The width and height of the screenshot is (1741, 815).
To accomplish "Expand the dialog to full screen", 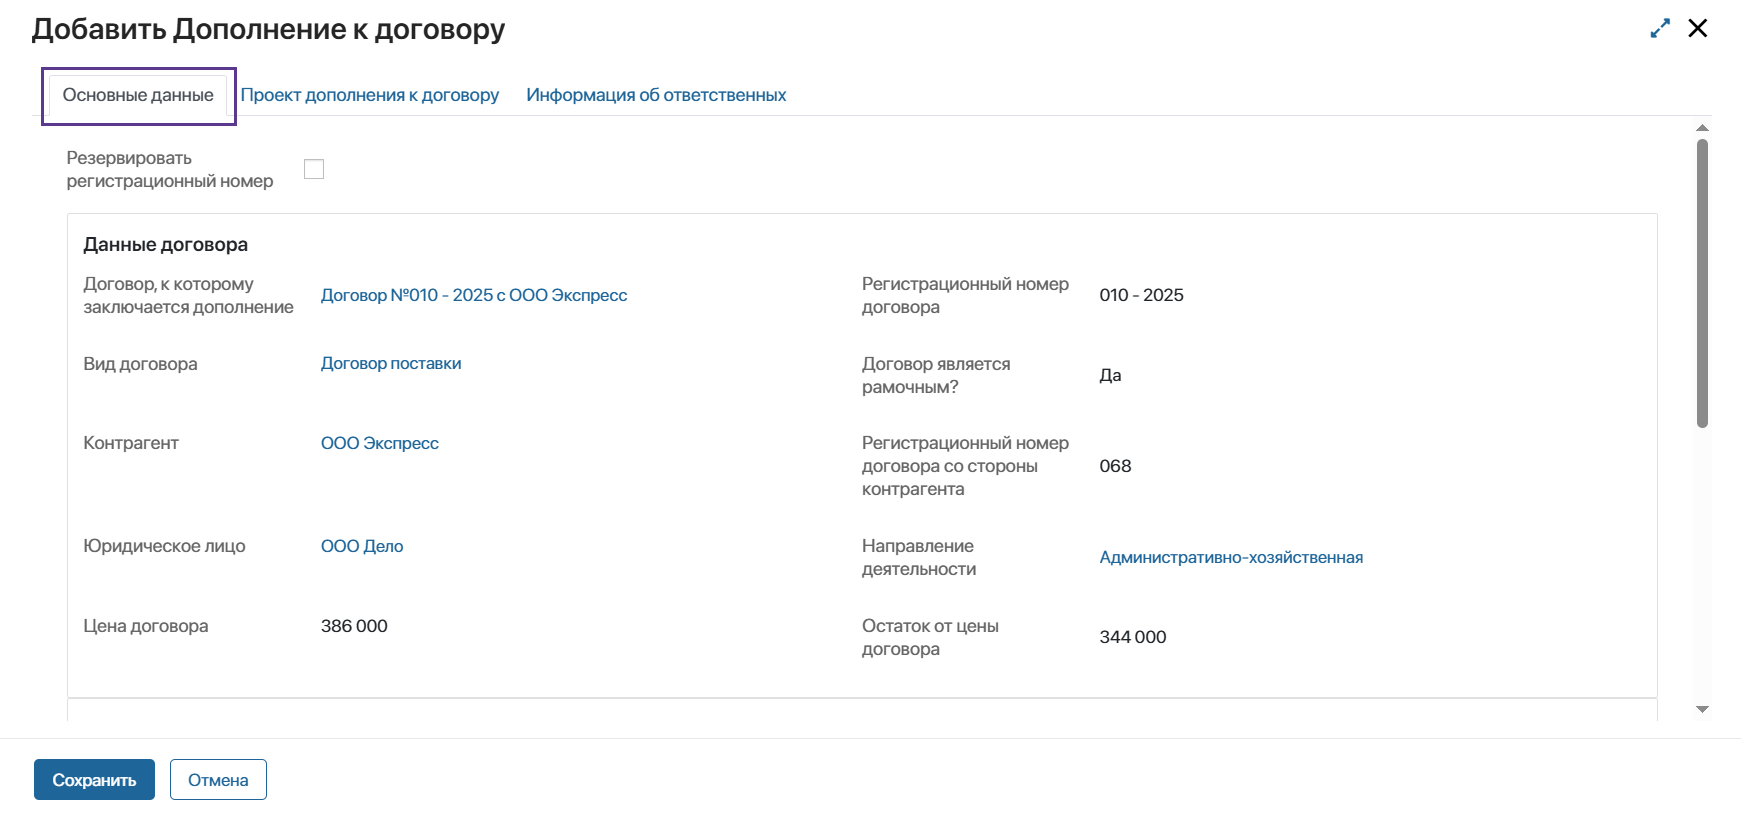I will [1660, 29].
